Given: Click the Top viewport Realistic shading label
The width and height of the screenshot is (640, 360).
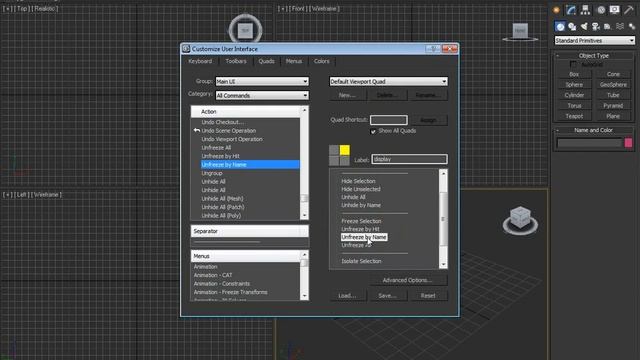Looking at the screenshot, I should coord(45,9).
